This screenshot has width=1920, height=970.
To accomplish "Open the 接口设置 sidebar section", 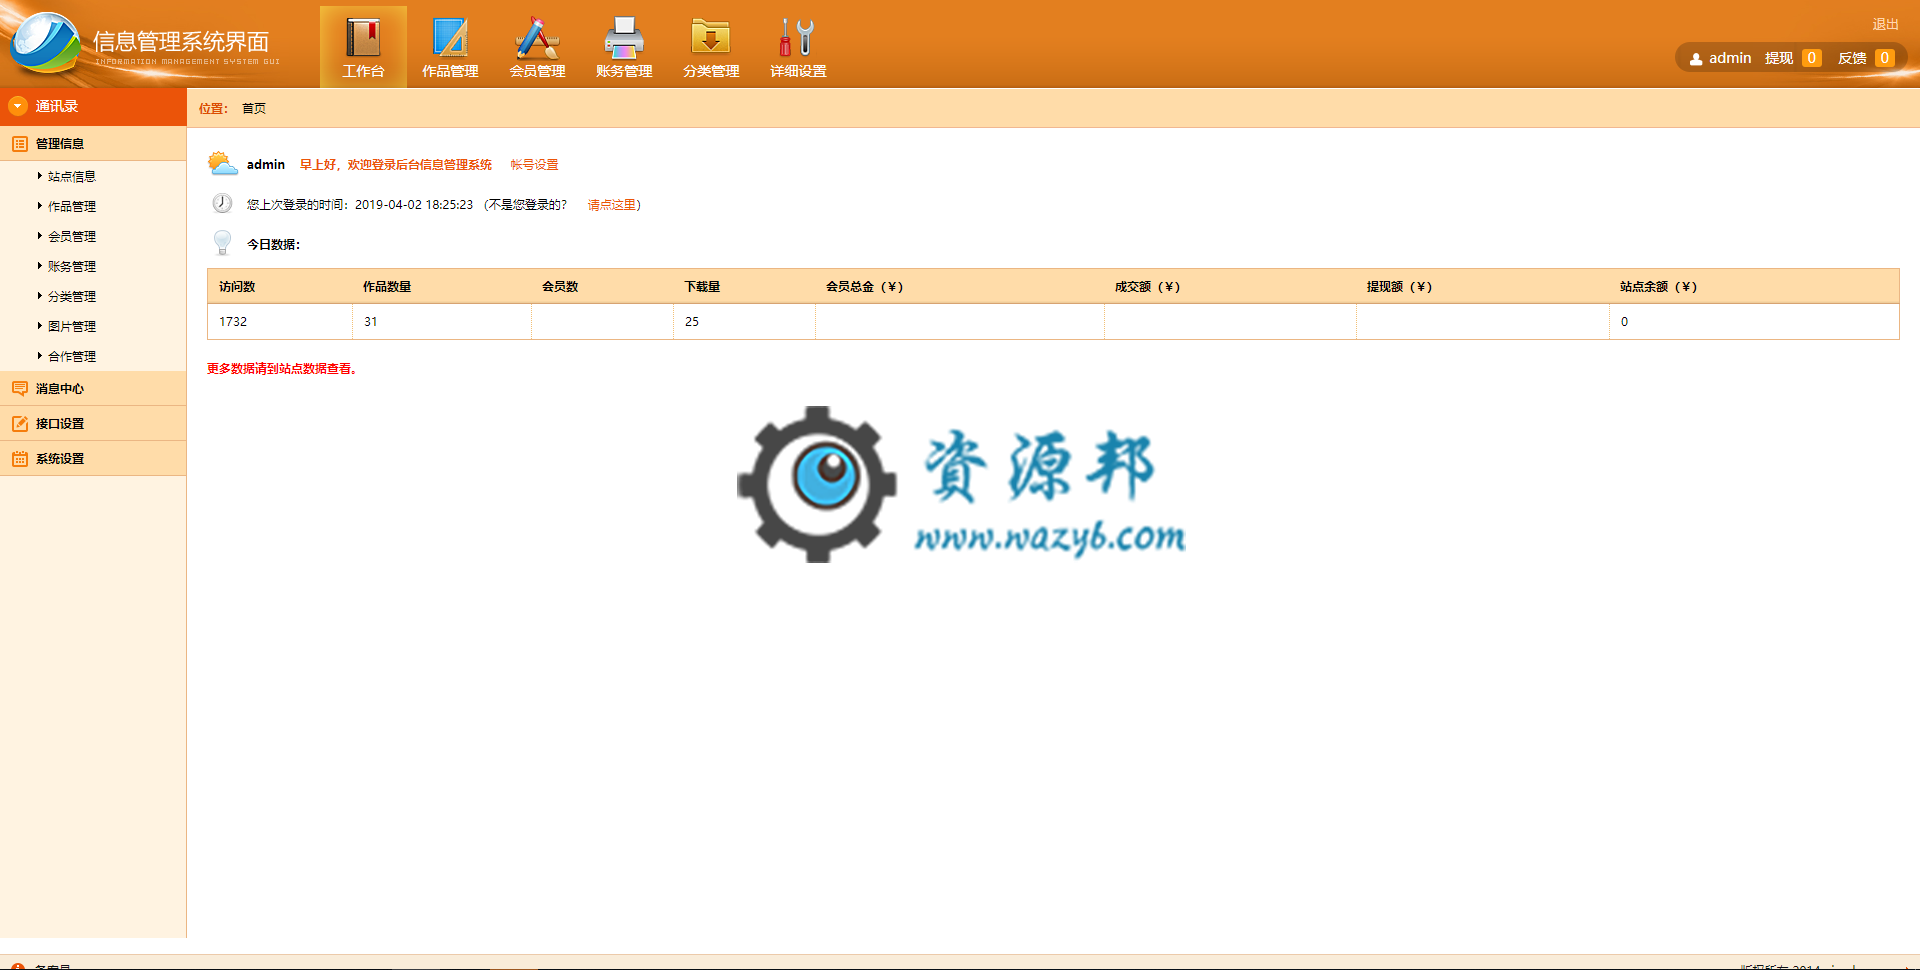I will click(93, 424).
